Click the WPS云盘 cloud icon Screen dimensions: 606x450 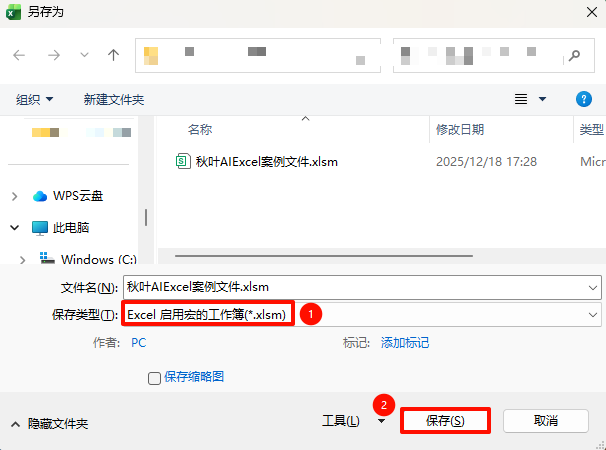click(x=39, y=196)
